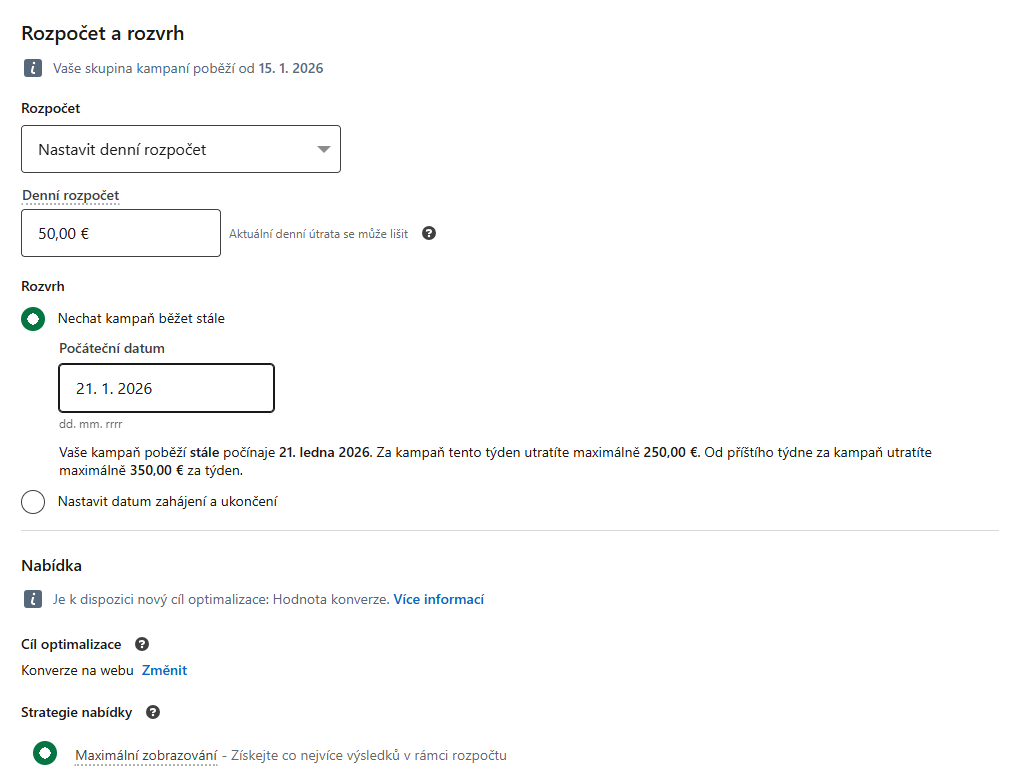Image resolution: width=1023 pixels, height=781 pixels.
Task: Select Nastavit datum zahájení a ukončení option
Action: click(33, 502)
